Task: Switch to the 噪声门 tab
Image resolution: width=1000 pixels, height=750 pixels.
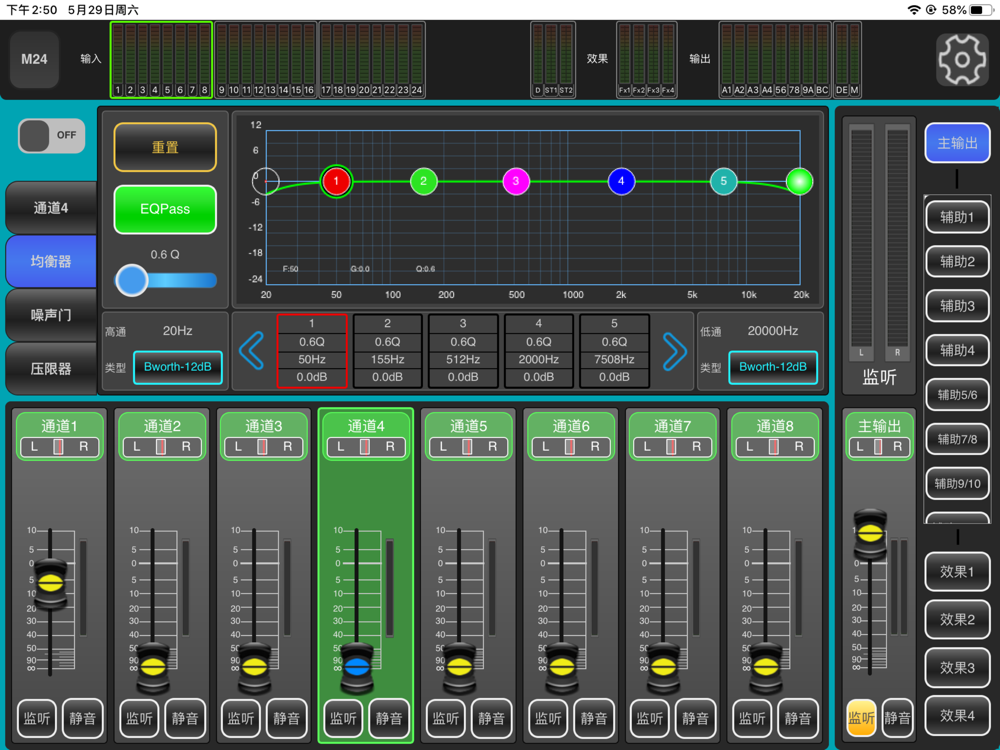Action: pyautogui.click(x=51, y=315)
